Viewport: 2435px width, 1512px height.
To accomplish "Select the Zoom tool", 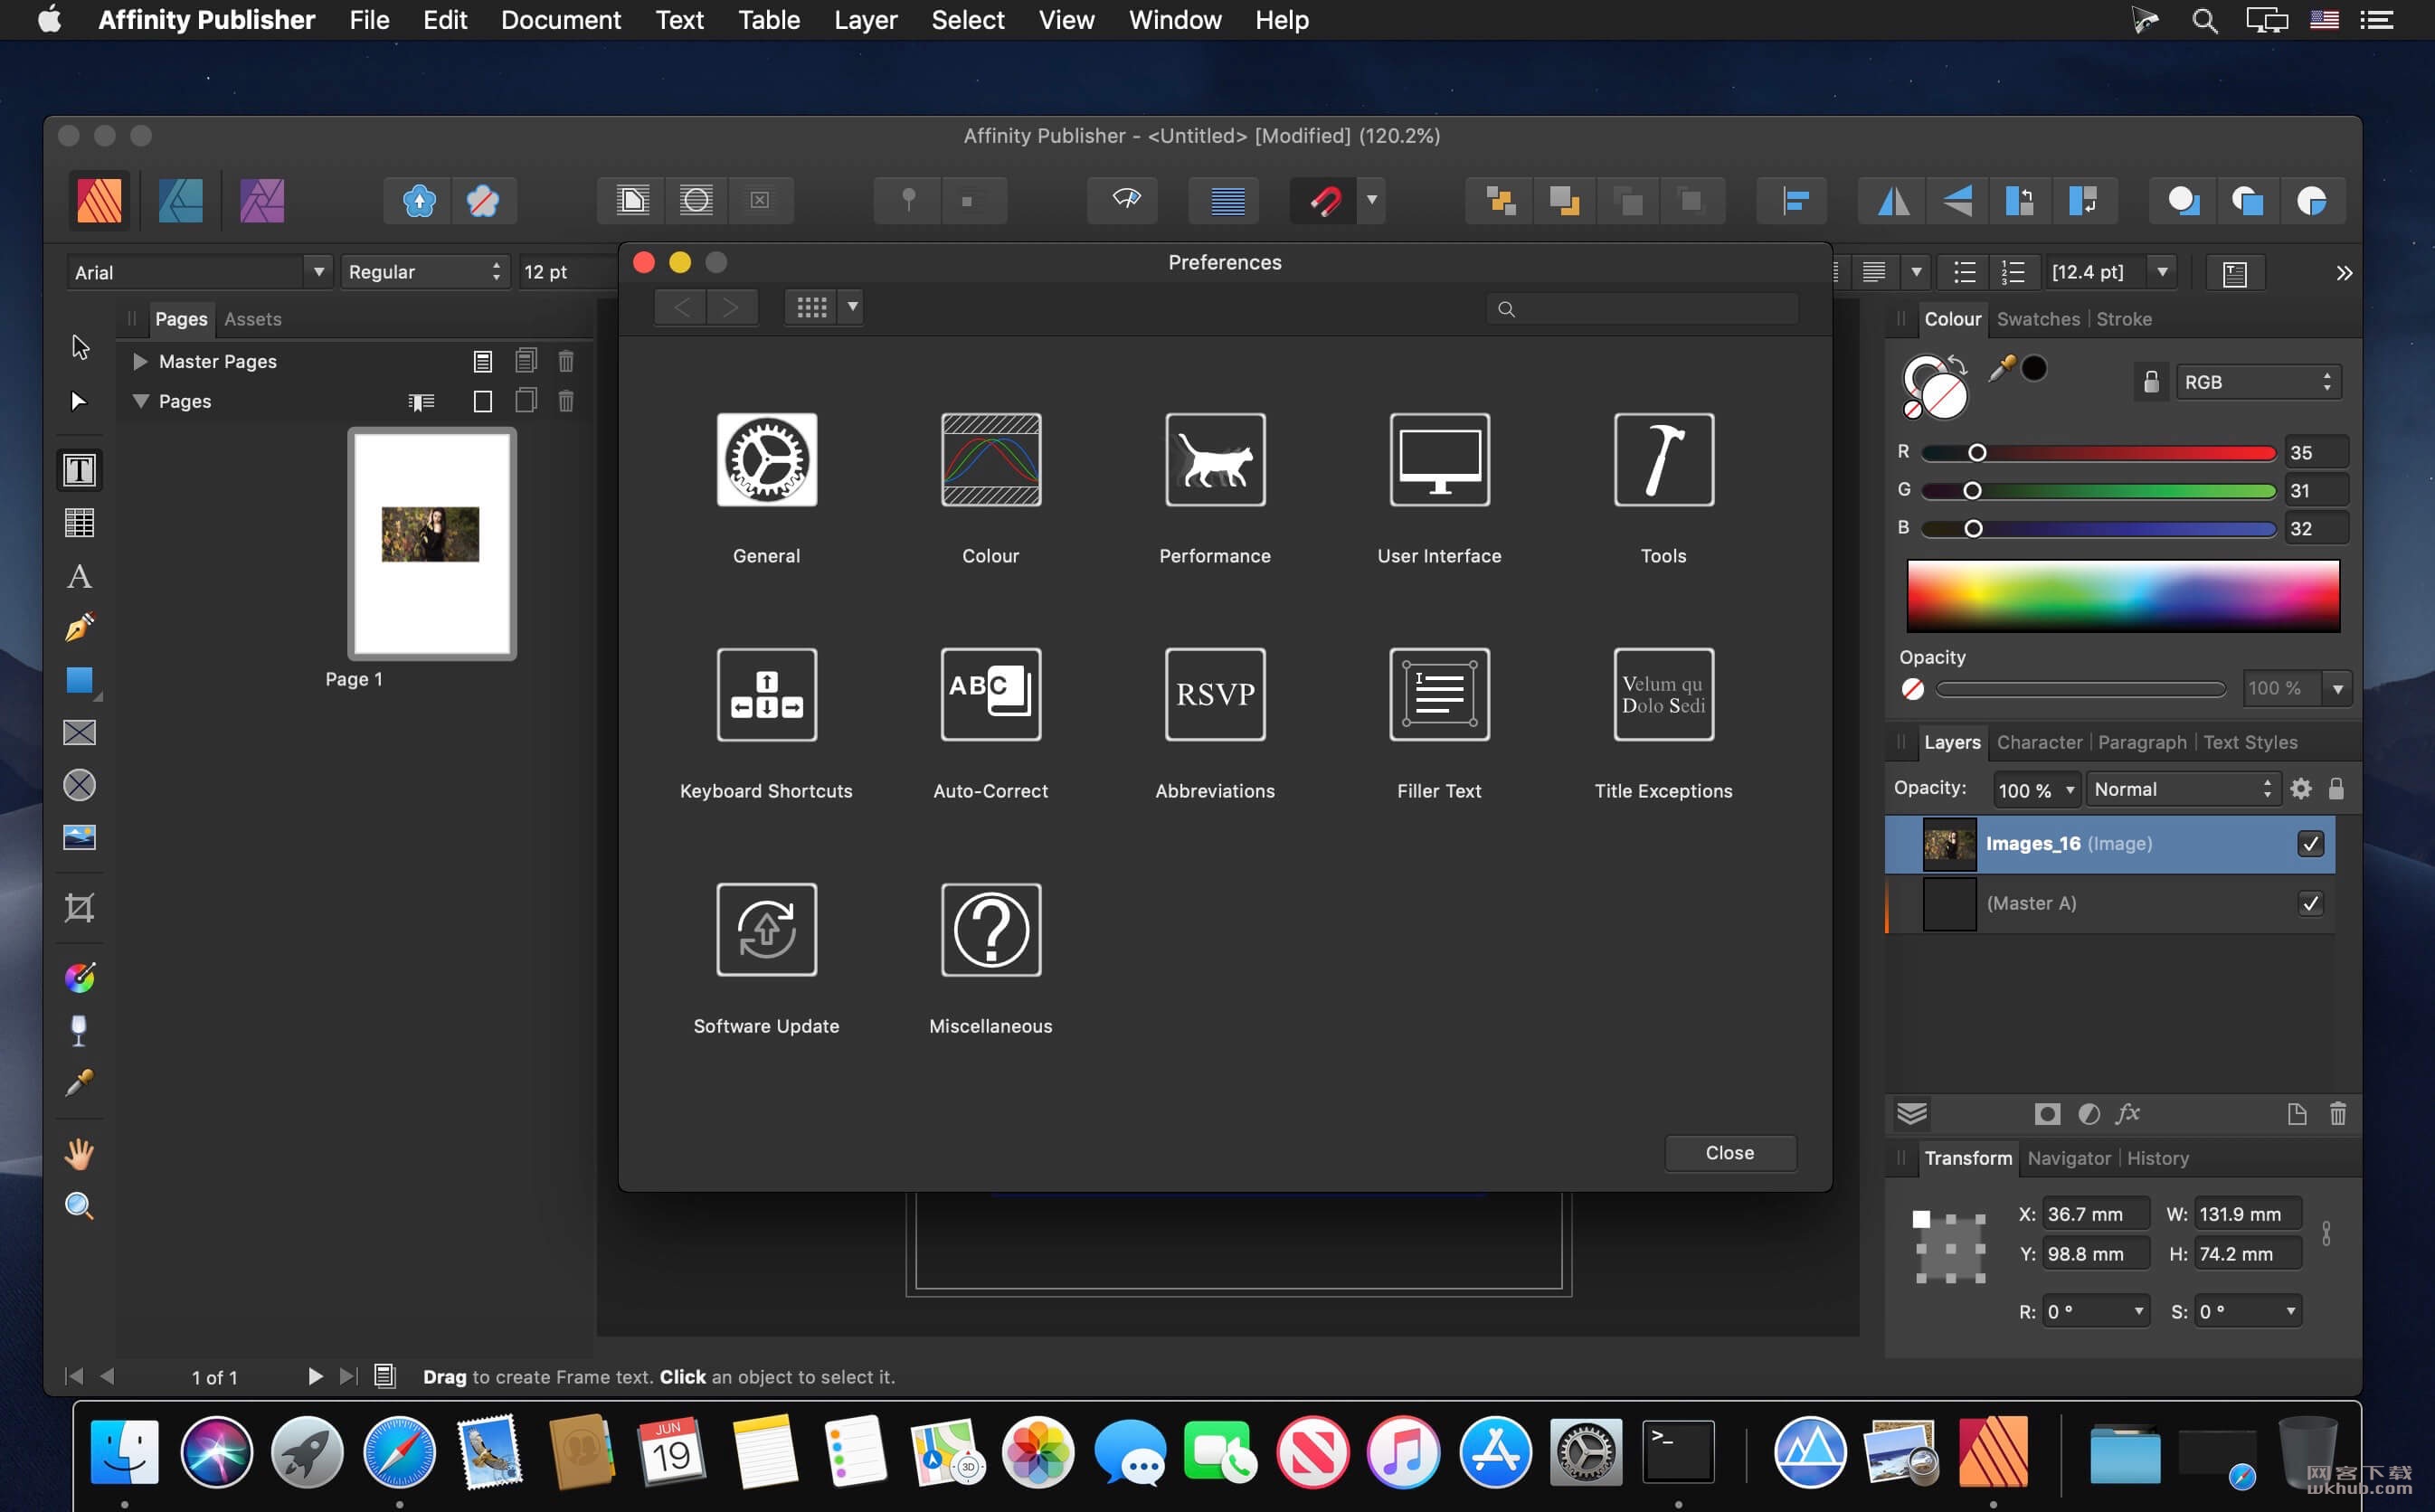I will coord(79,1206).
